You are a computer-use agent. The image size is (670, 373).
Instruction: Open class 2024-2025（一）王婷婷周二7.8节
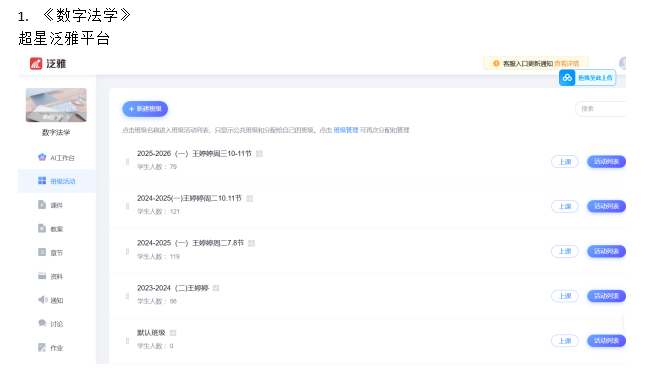(x=190, y=243)
